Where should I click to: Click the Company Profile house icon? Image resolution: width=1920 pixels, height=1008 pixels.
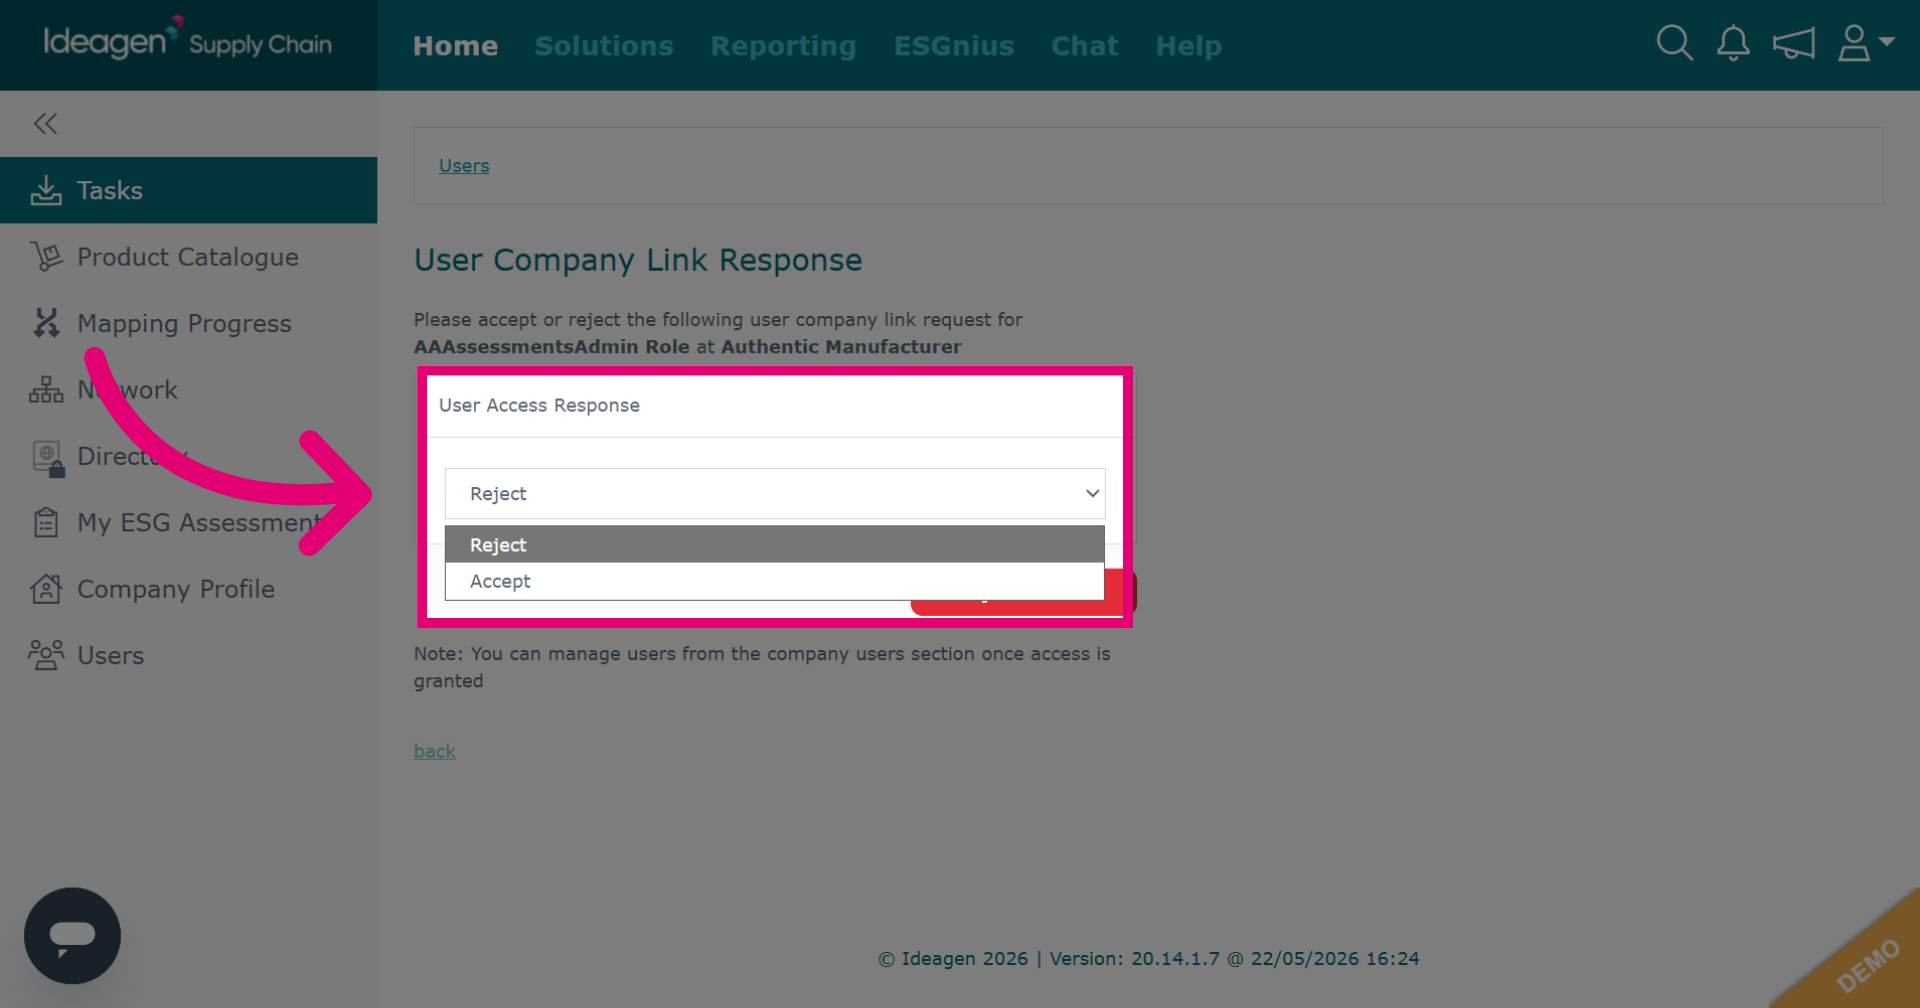click(46, 589)
